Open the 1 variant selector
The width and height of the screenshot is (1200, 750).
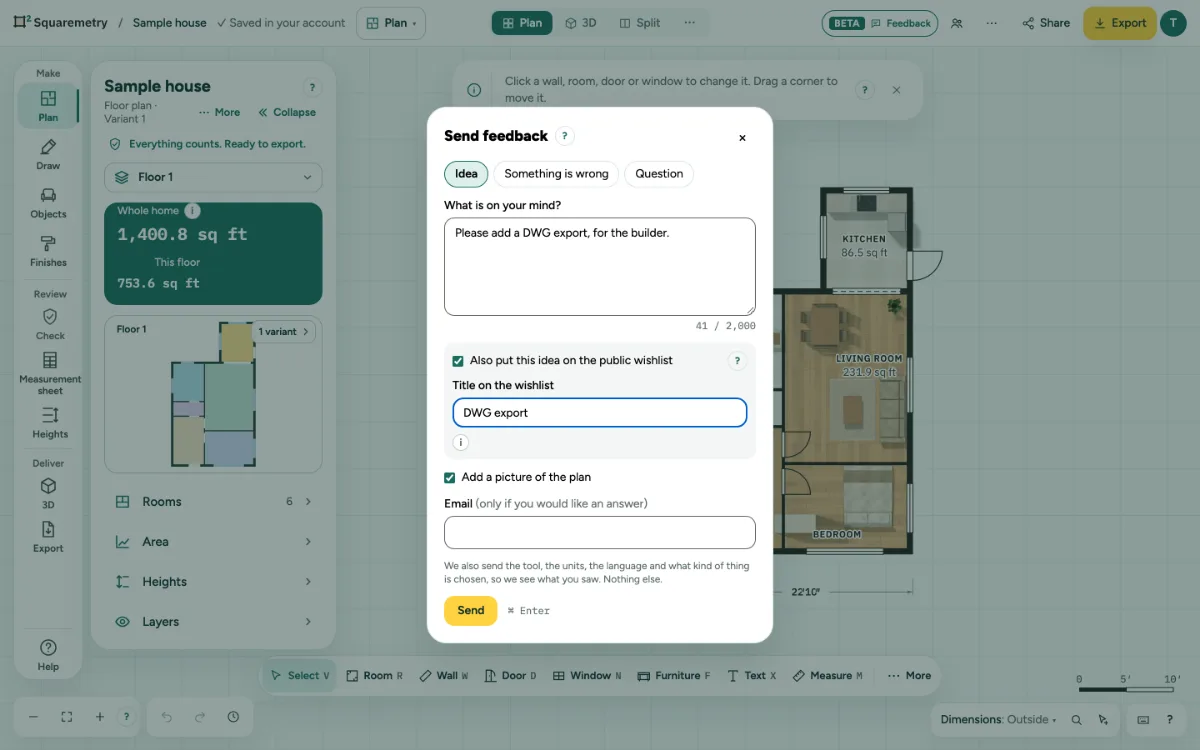283,332
